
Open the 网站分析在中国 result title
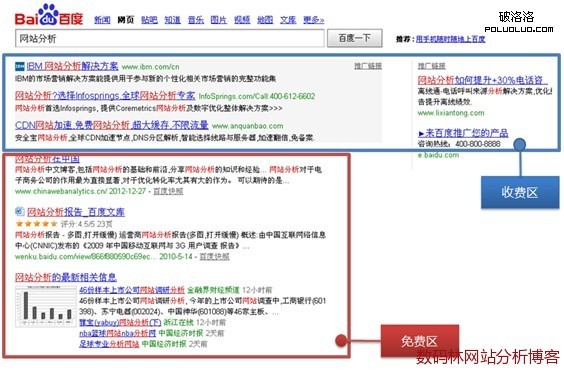click(x=47, y=158)
